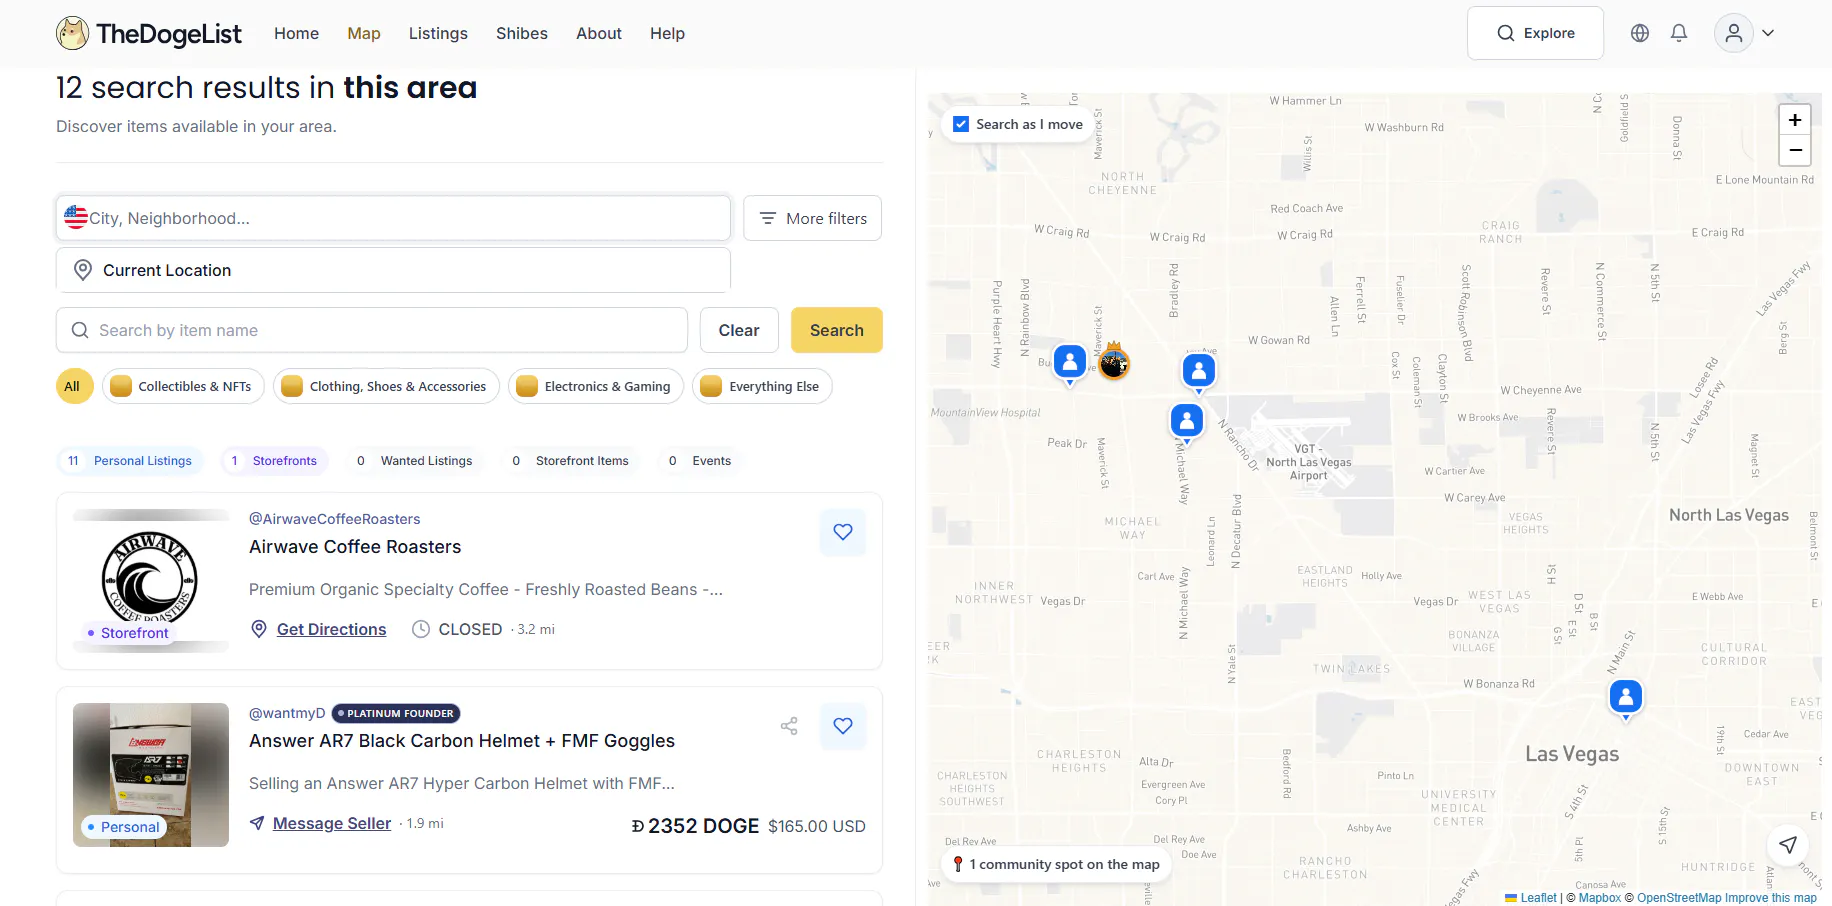Switch to Storefront Items tab
This screenshot has height=906, width=1832.
(571, 461)
